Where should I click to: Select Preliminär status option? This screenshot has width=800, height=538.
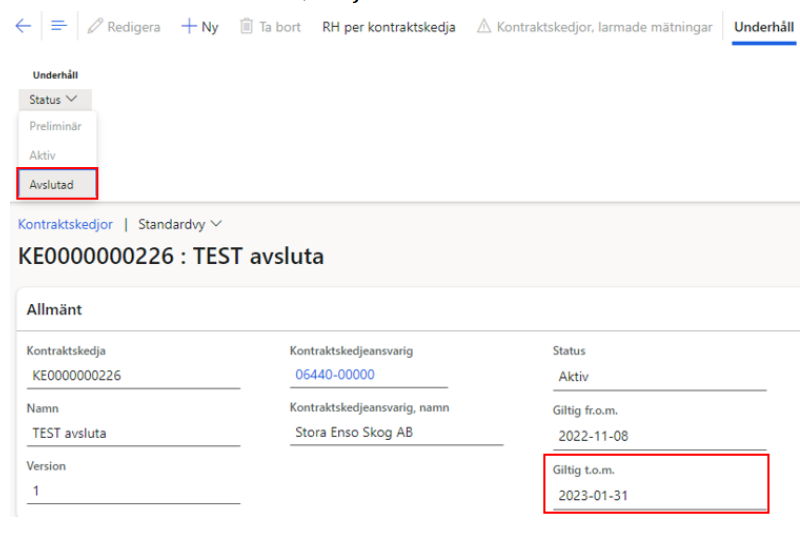pos(55,127)
